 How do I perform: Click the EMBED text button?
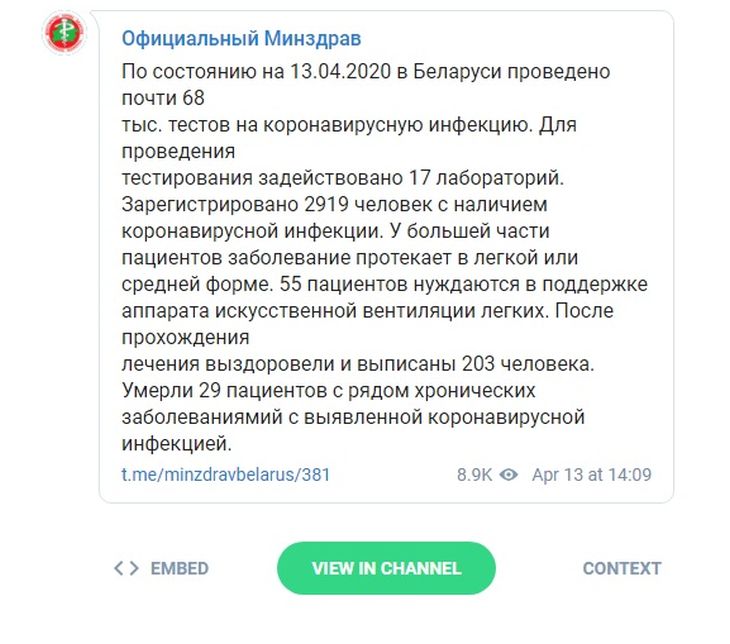tap(180, 568)
